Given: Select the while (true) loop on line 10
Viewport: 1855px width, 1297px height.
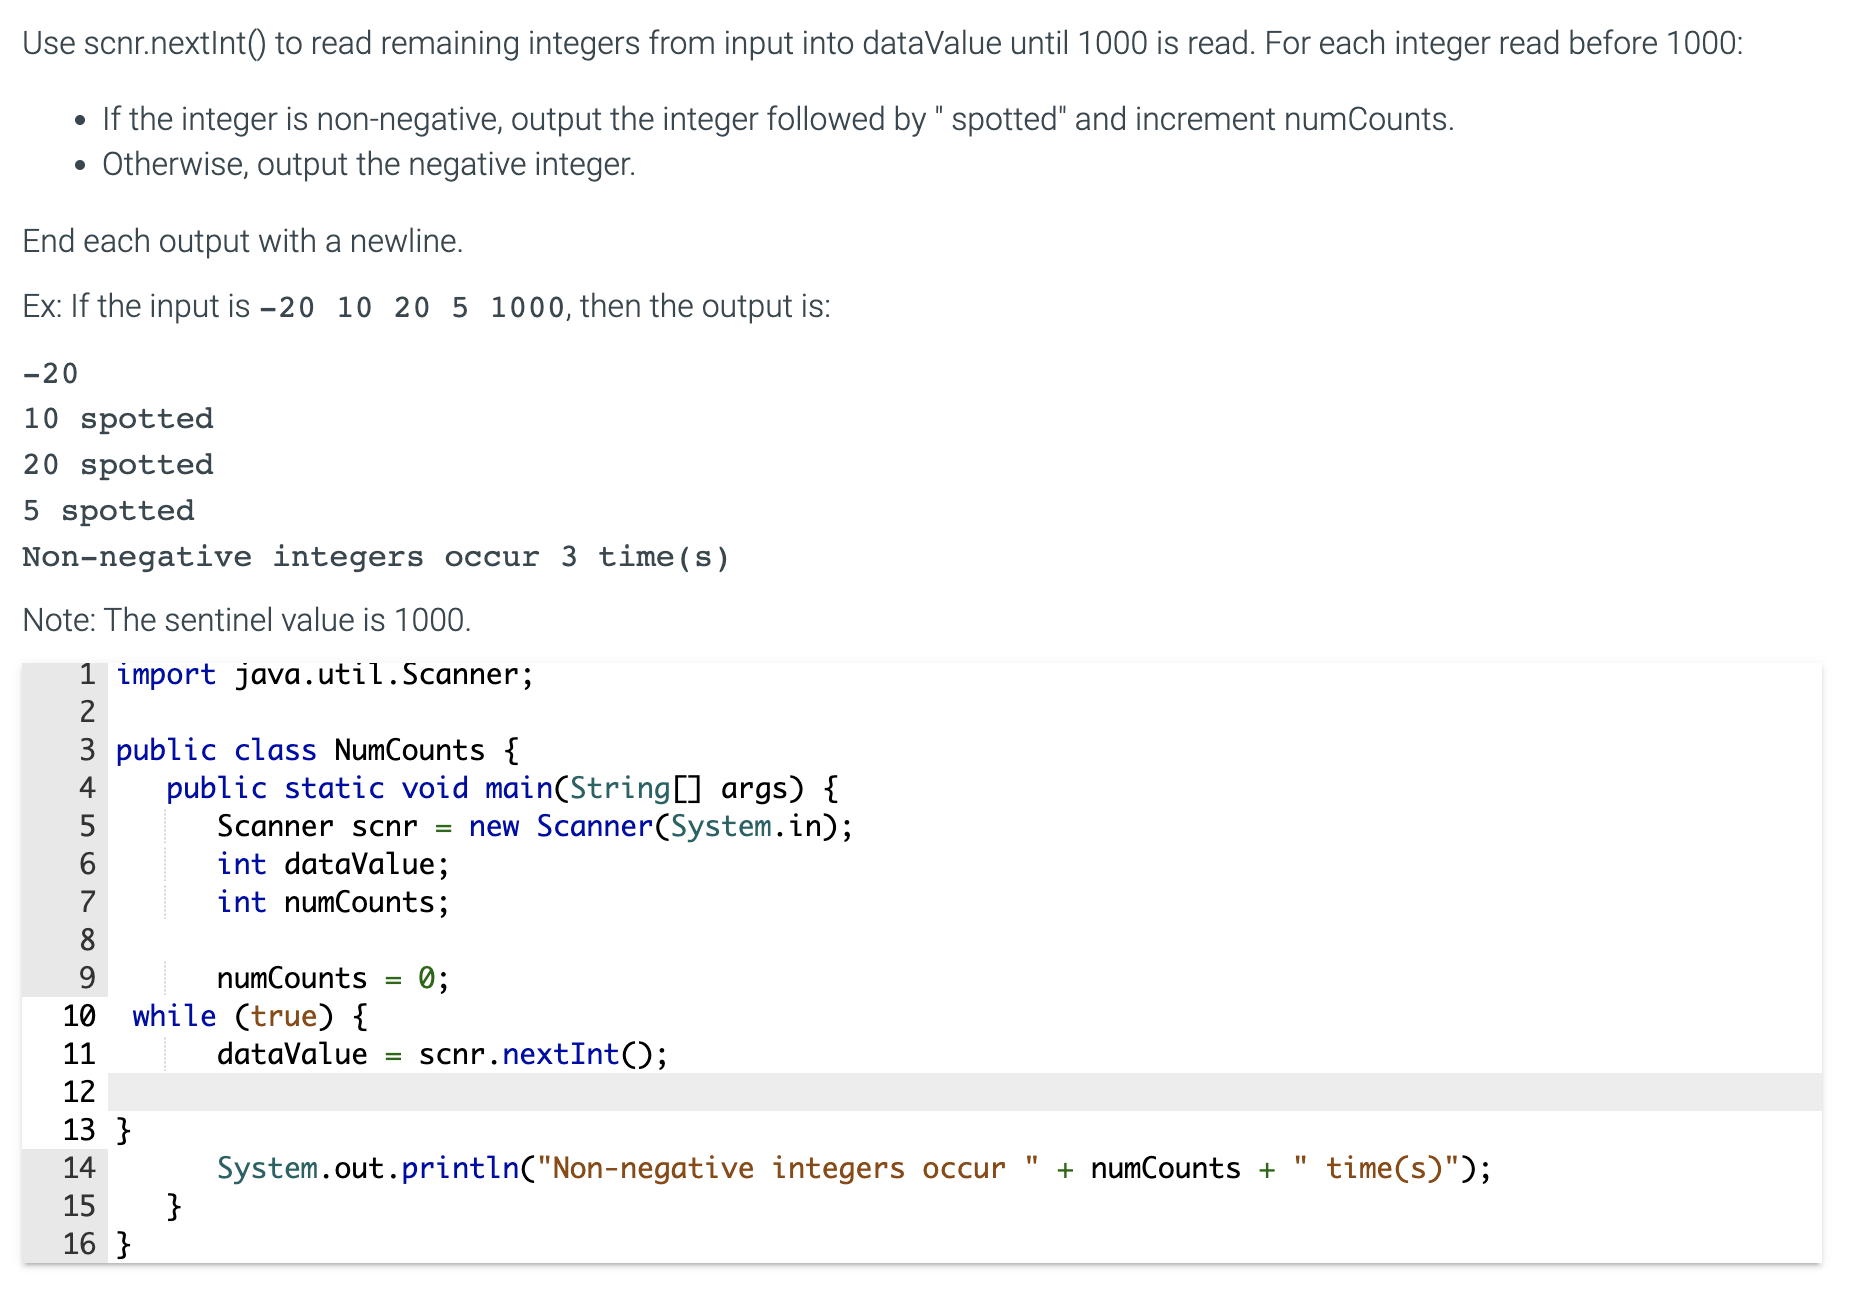Looking at the screenshot, I should (247, 1015).
